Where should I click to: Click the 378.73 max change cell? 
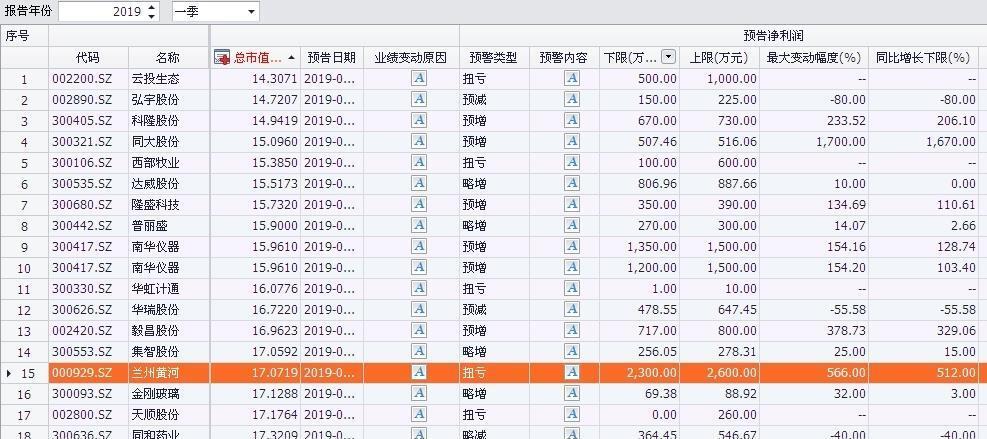click(x=814, y=331)
